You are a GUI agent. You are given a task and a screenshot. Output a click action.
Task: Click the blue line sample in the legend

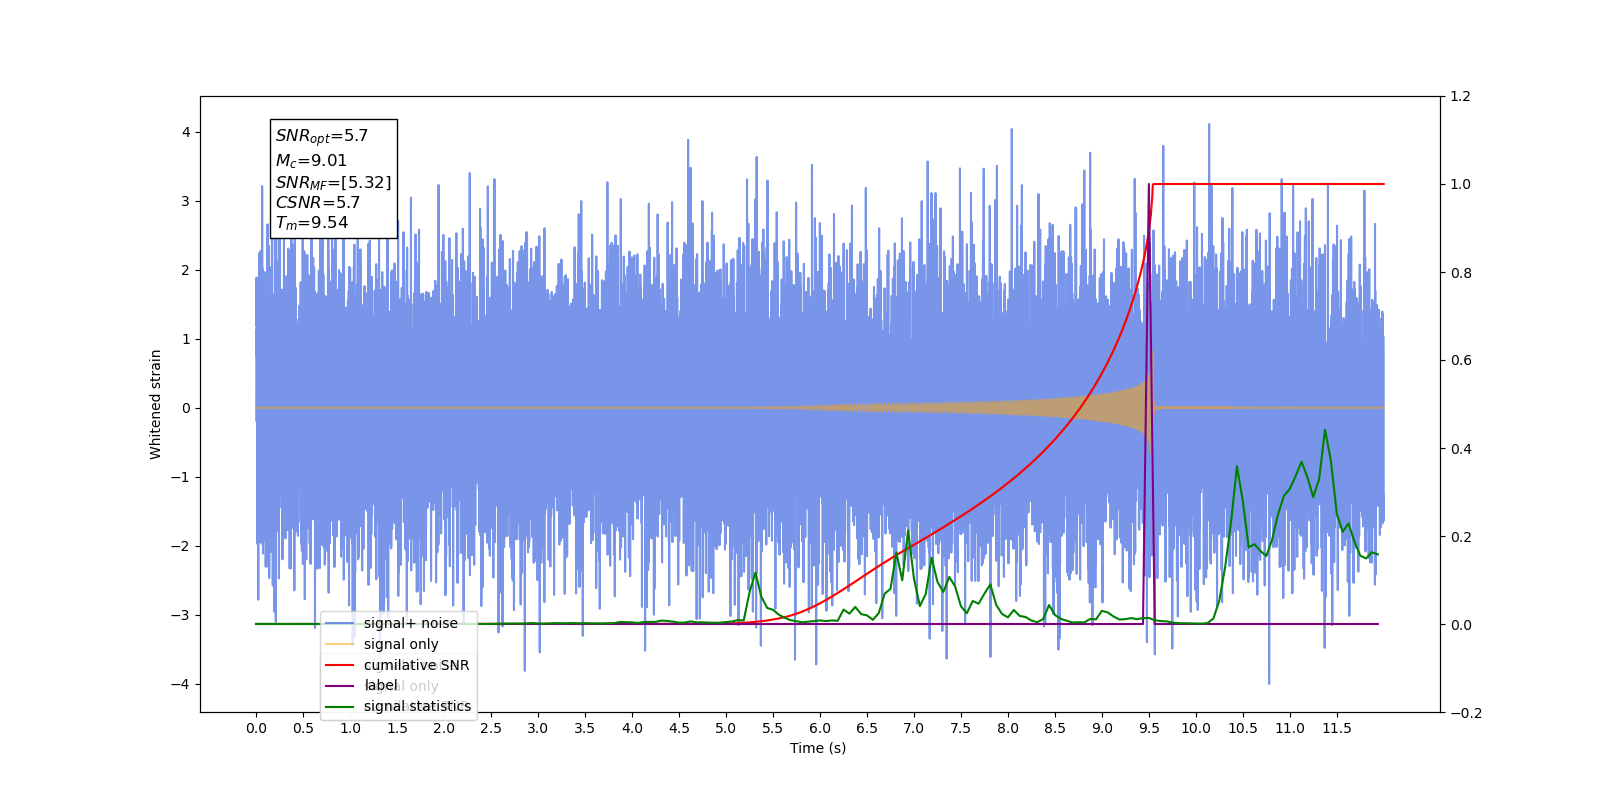tap(340, 623)
